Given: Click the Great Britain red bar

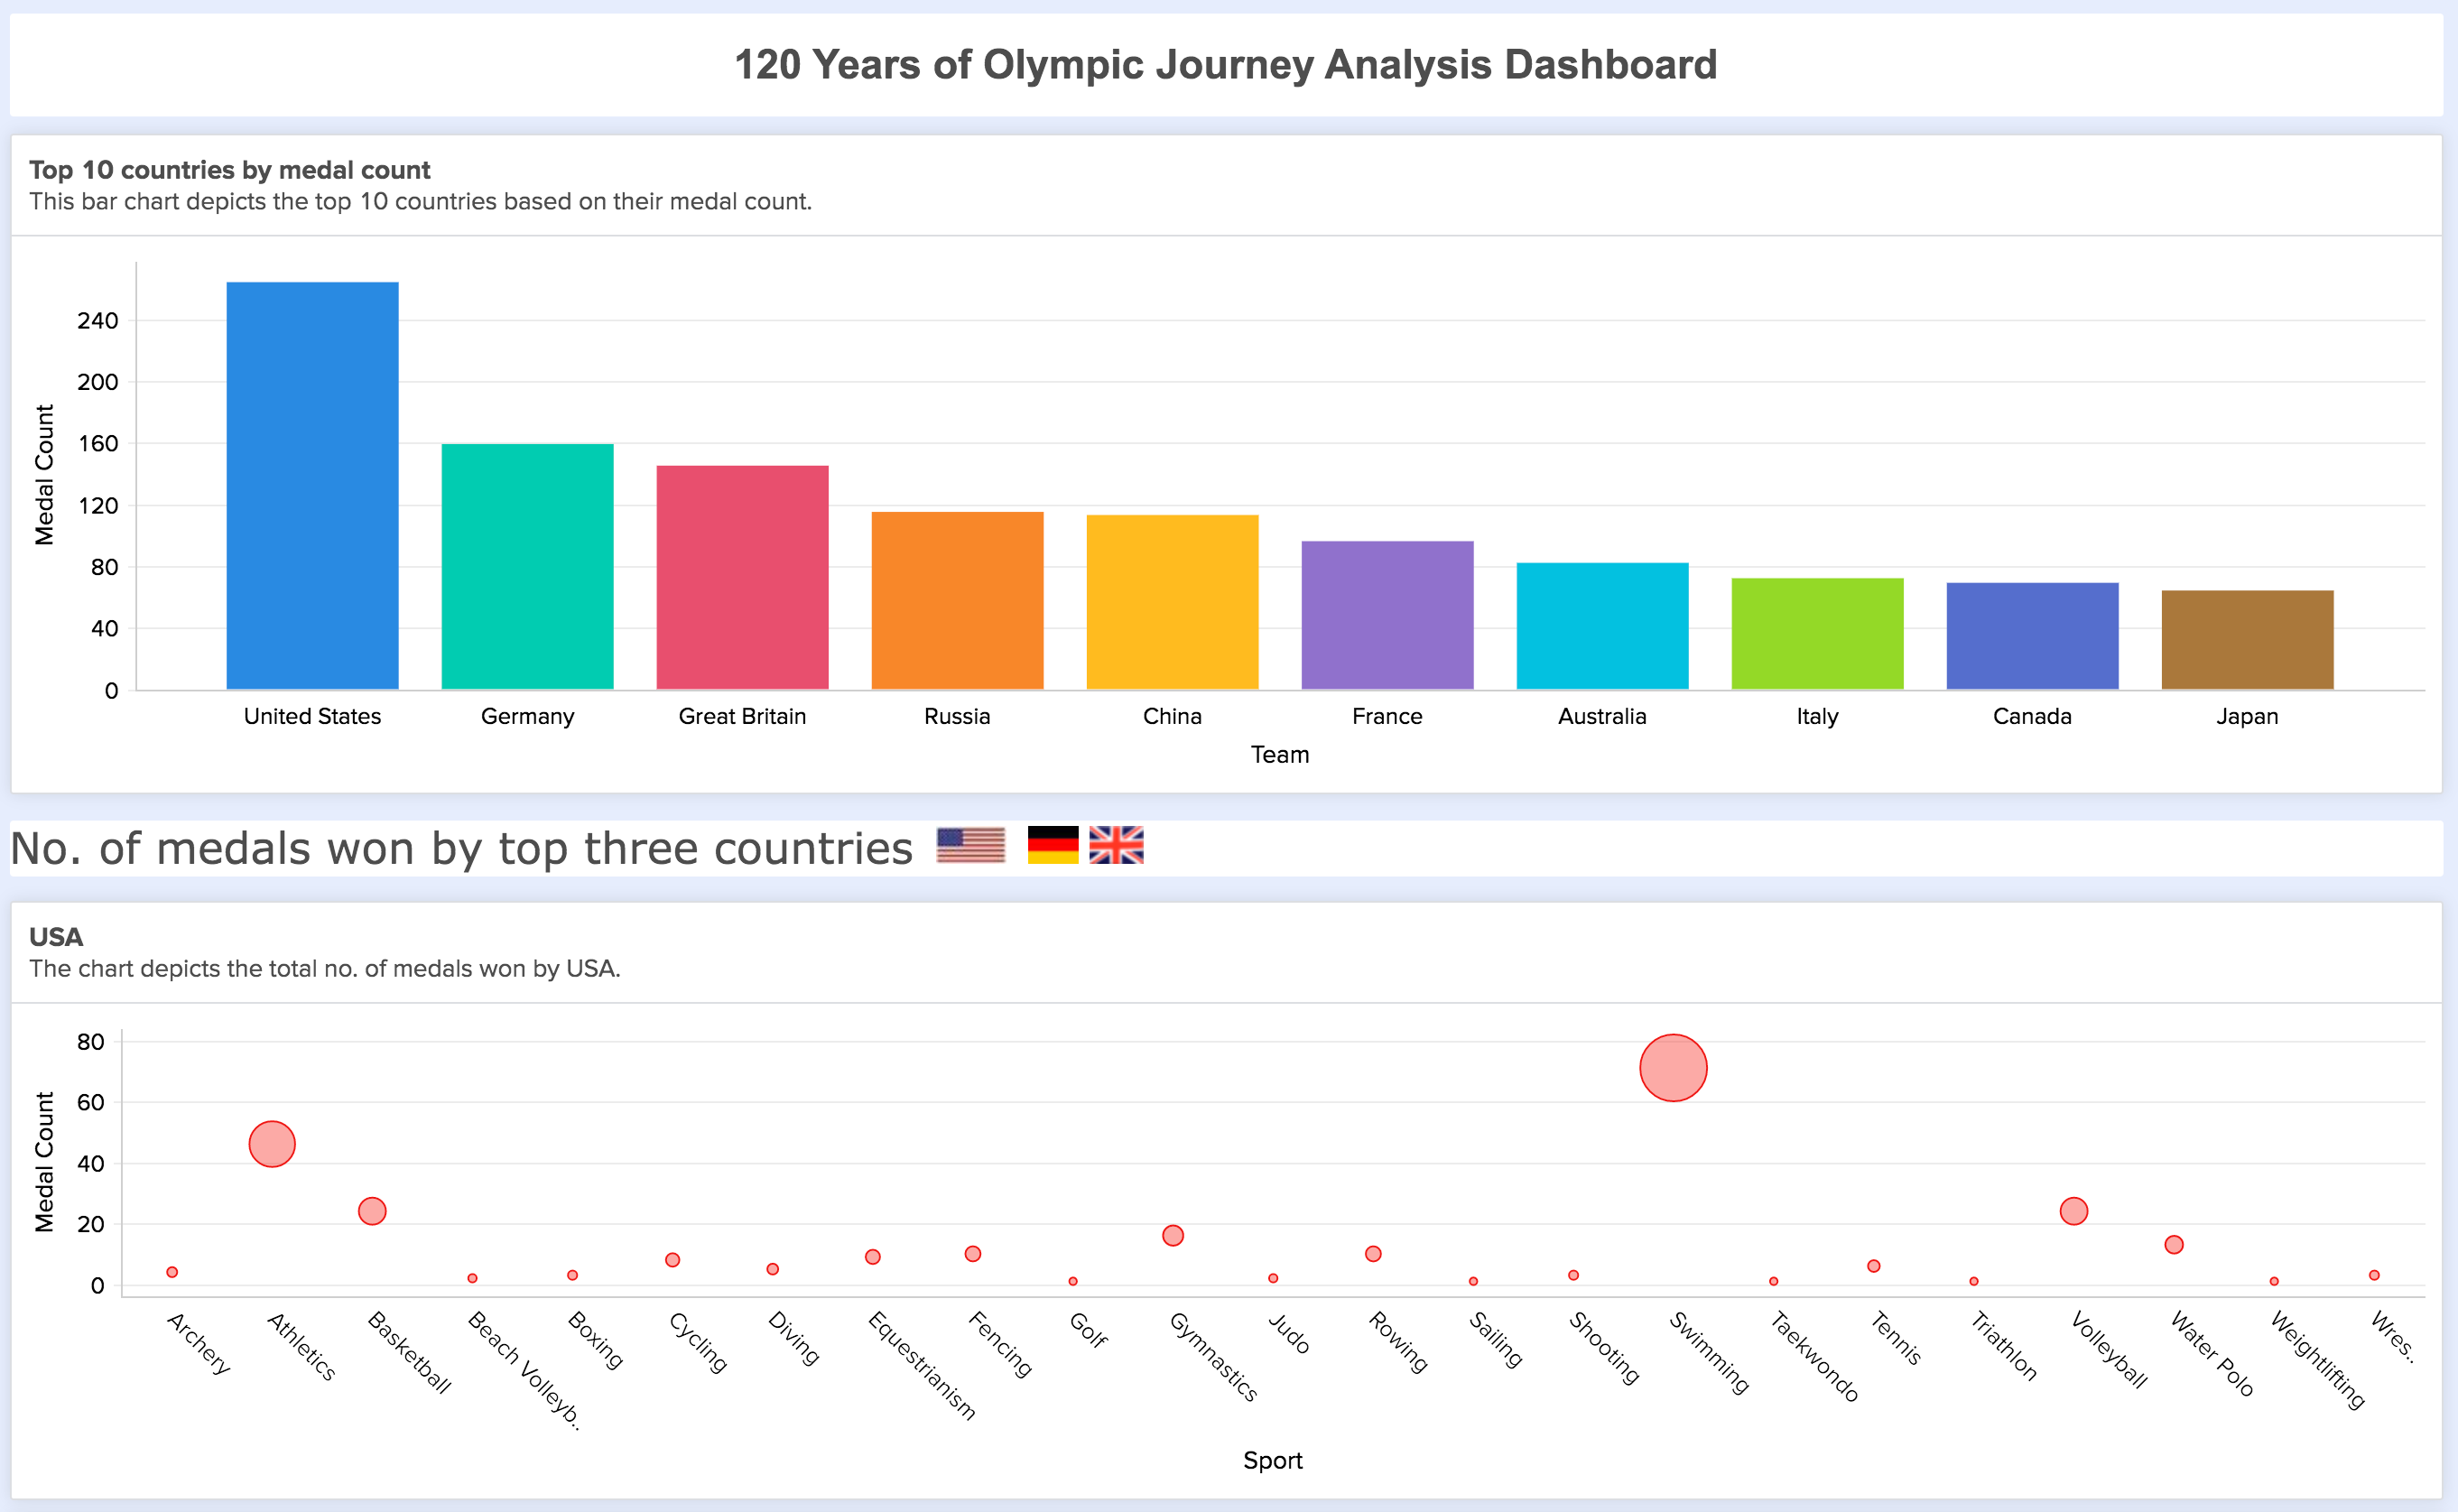Looking at the screenshot, I should pos(742,577).
